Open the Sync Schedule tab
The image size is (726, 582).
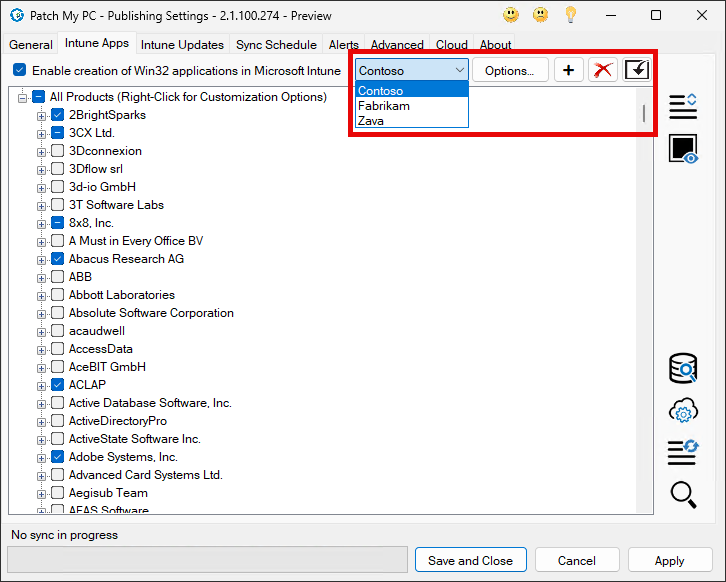point(276,44)
